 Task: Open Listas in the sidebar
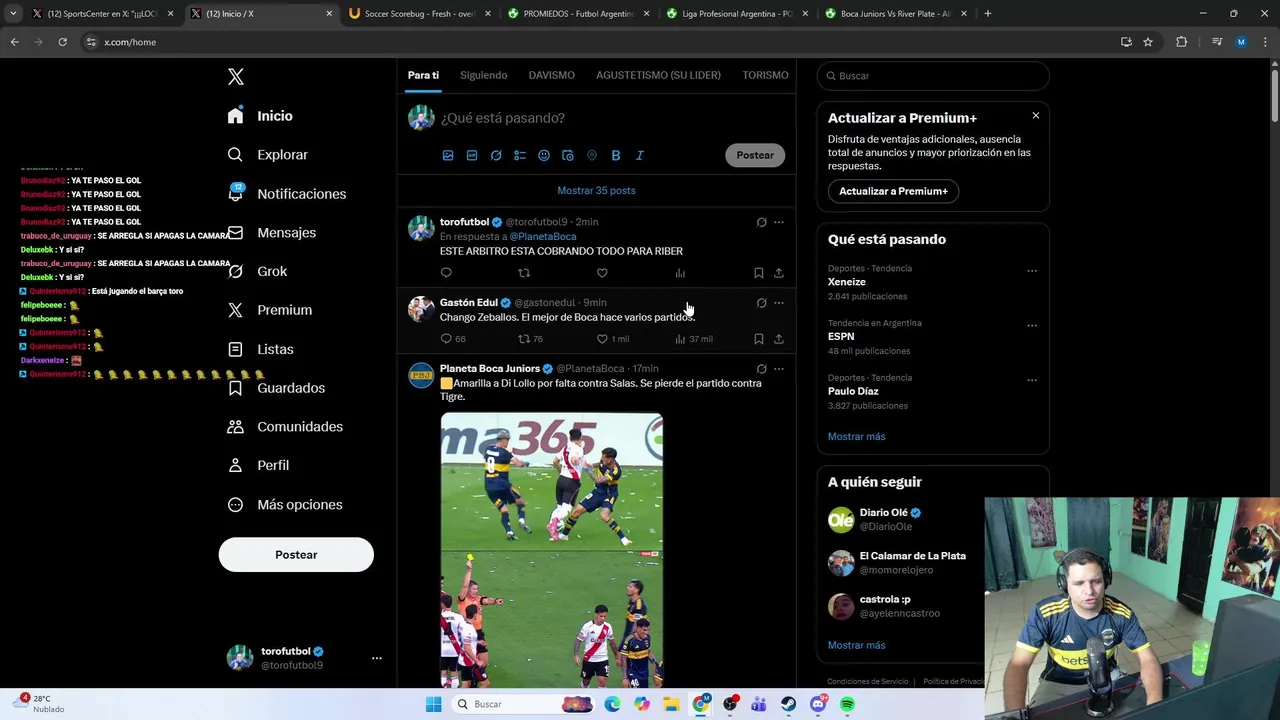point(260,349)
